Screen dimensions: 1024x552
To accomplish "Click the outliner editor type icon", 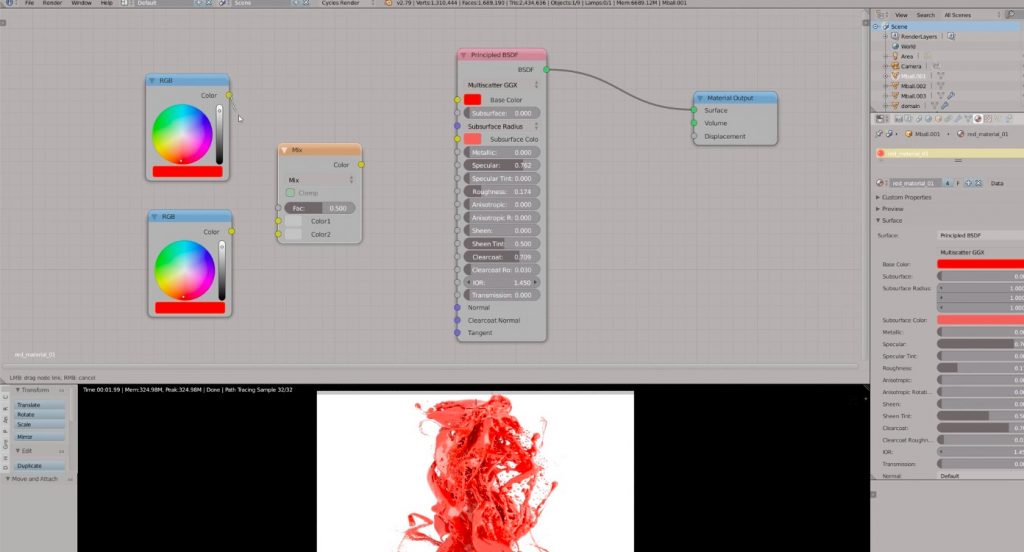I will tap(882, 14).
